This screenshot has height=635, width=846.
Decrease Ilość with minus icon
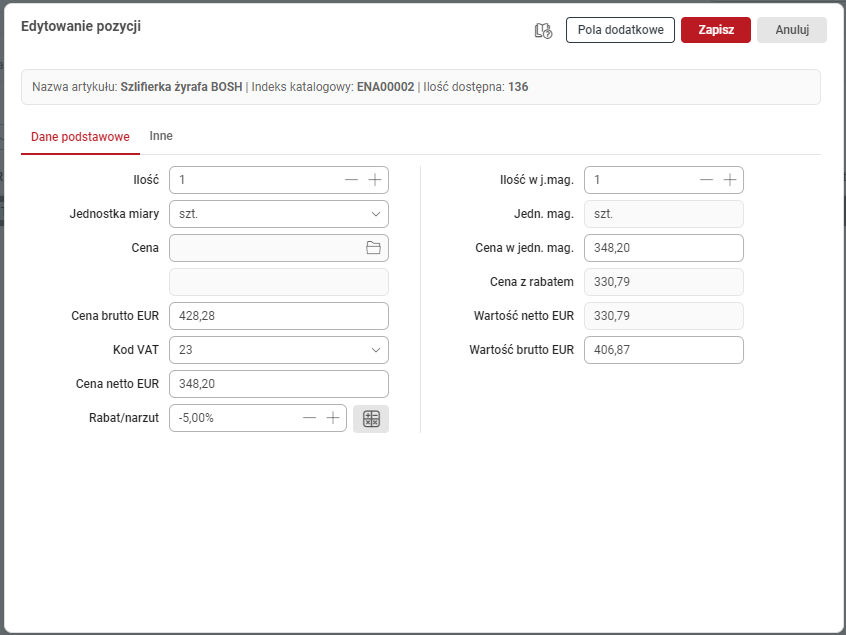point(351,180)
